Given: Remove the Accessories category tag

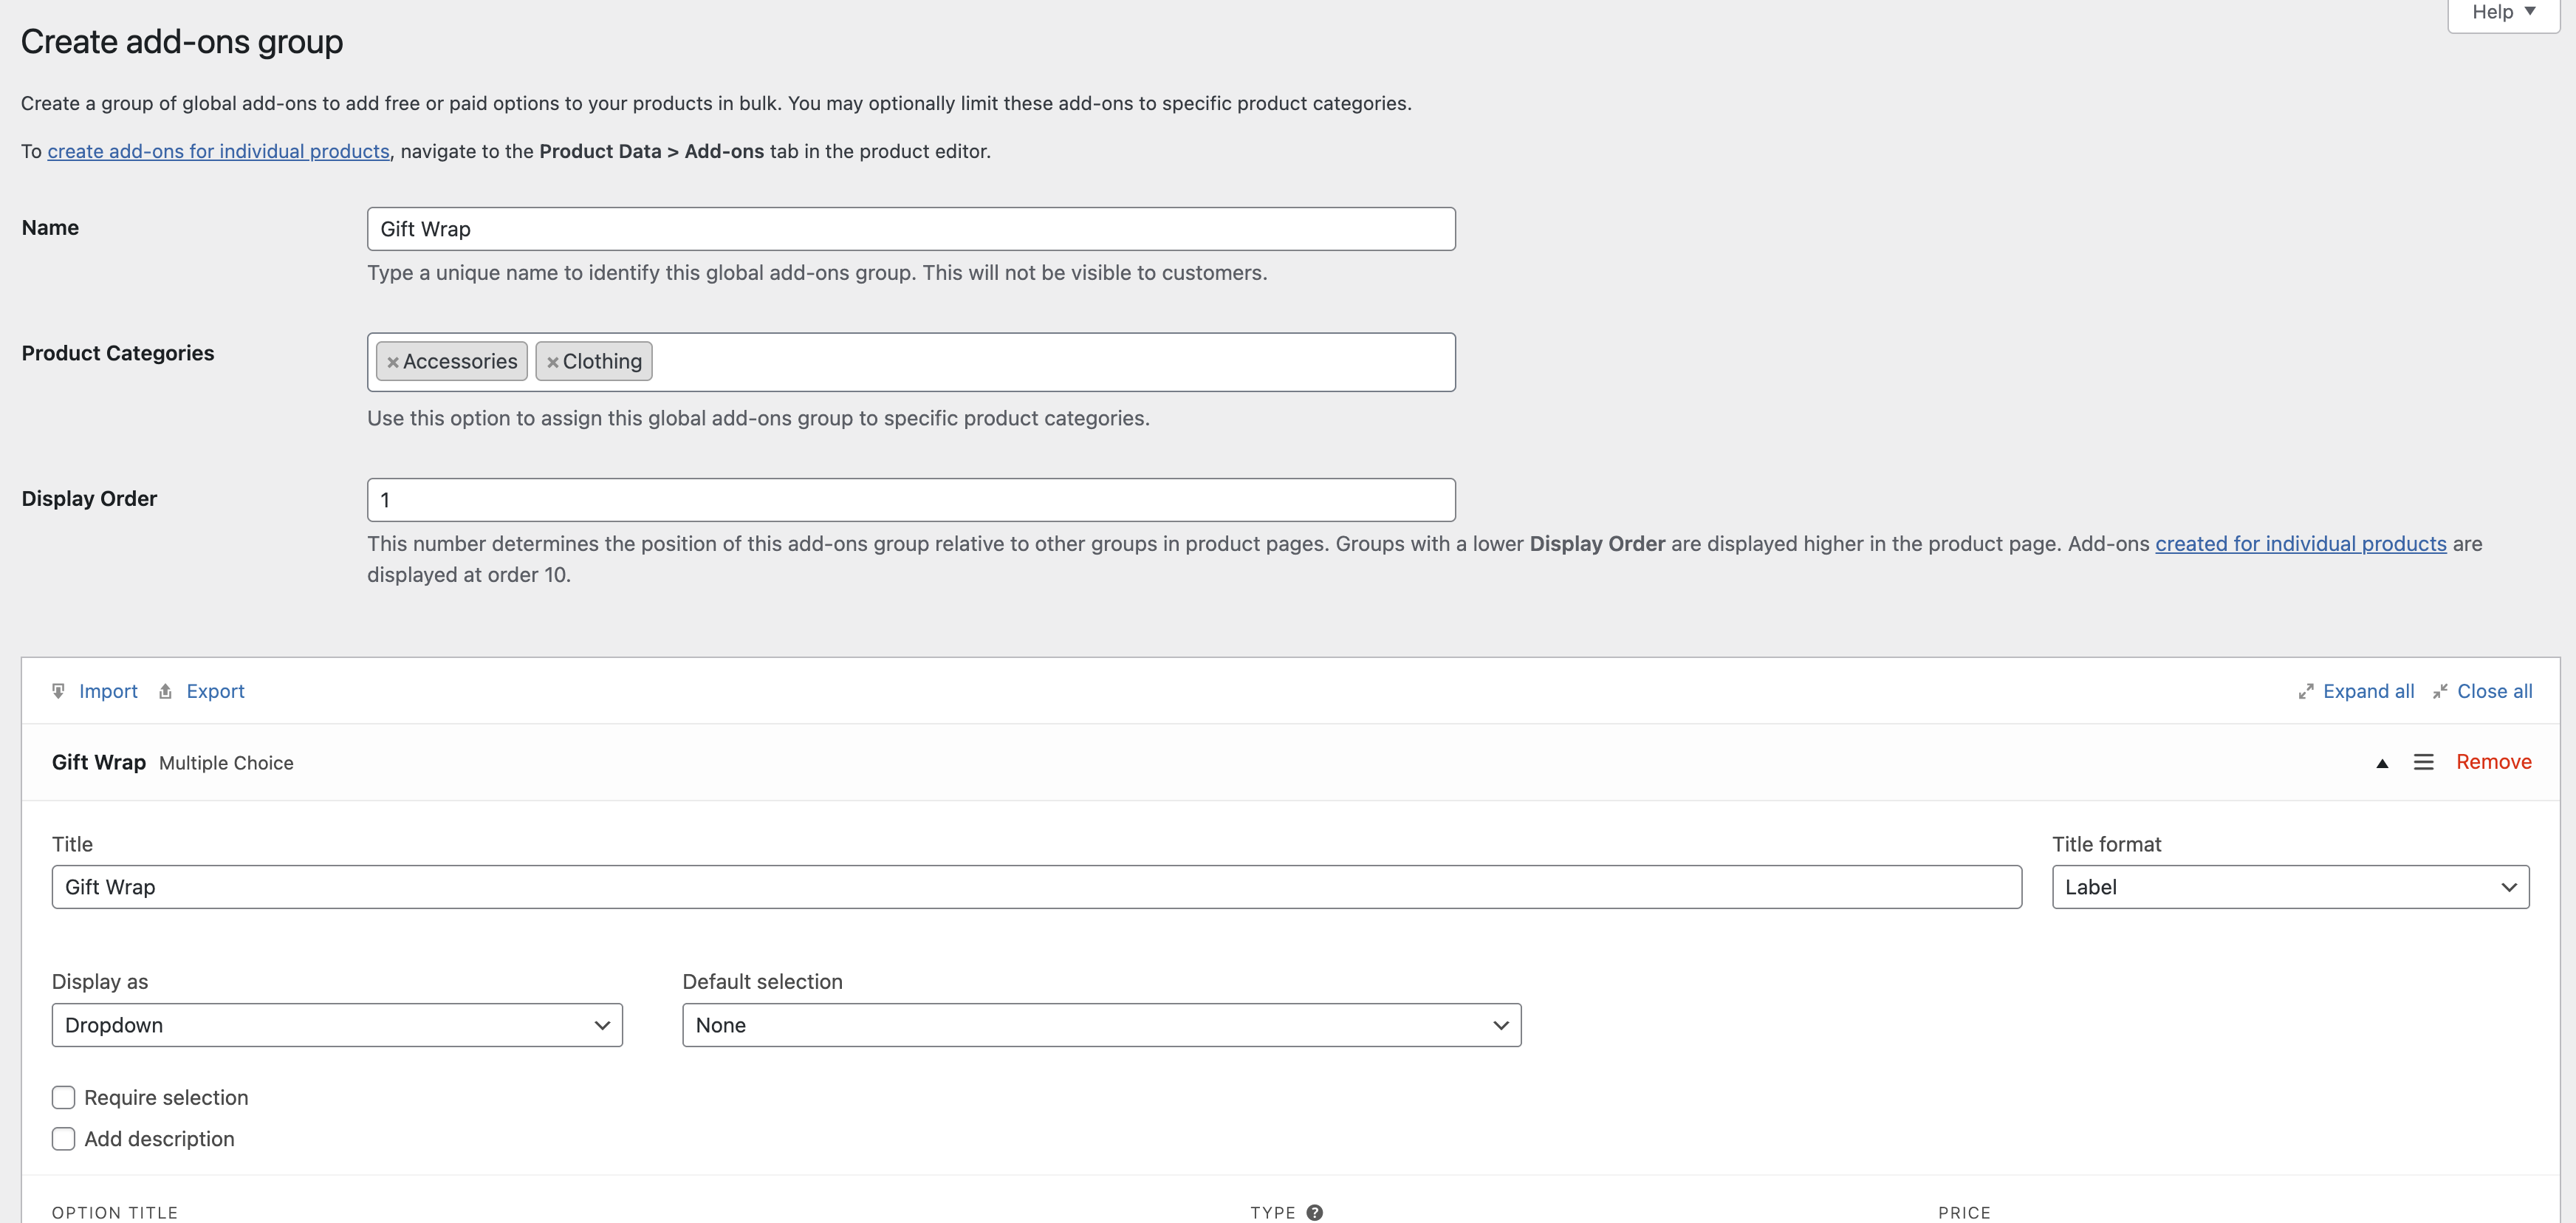Looking at the screenshot, I should coord(393,362).
